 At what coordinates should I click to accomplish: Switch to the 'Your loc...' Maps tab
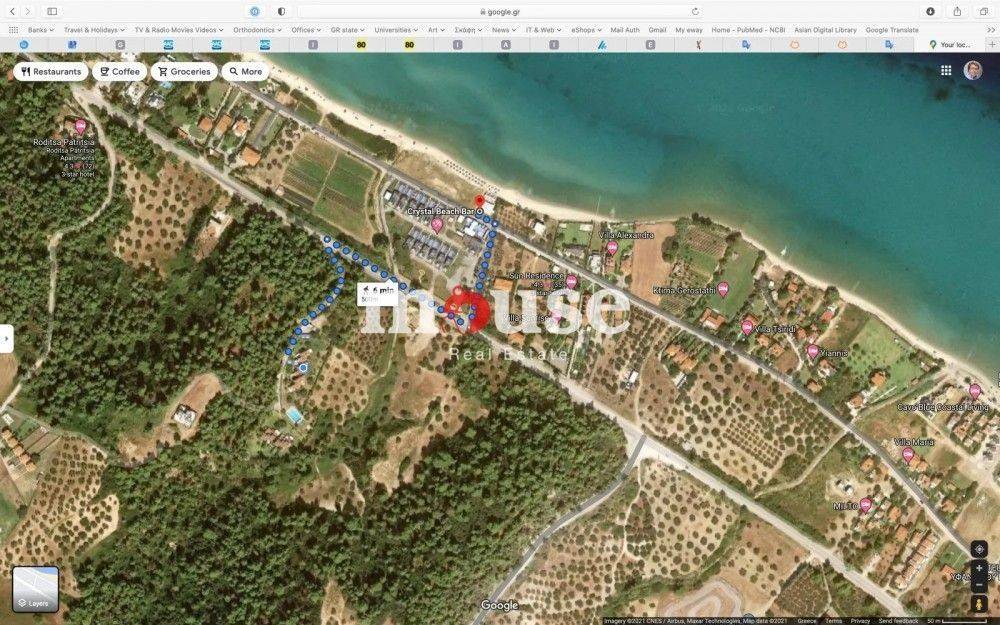(950, 45)
